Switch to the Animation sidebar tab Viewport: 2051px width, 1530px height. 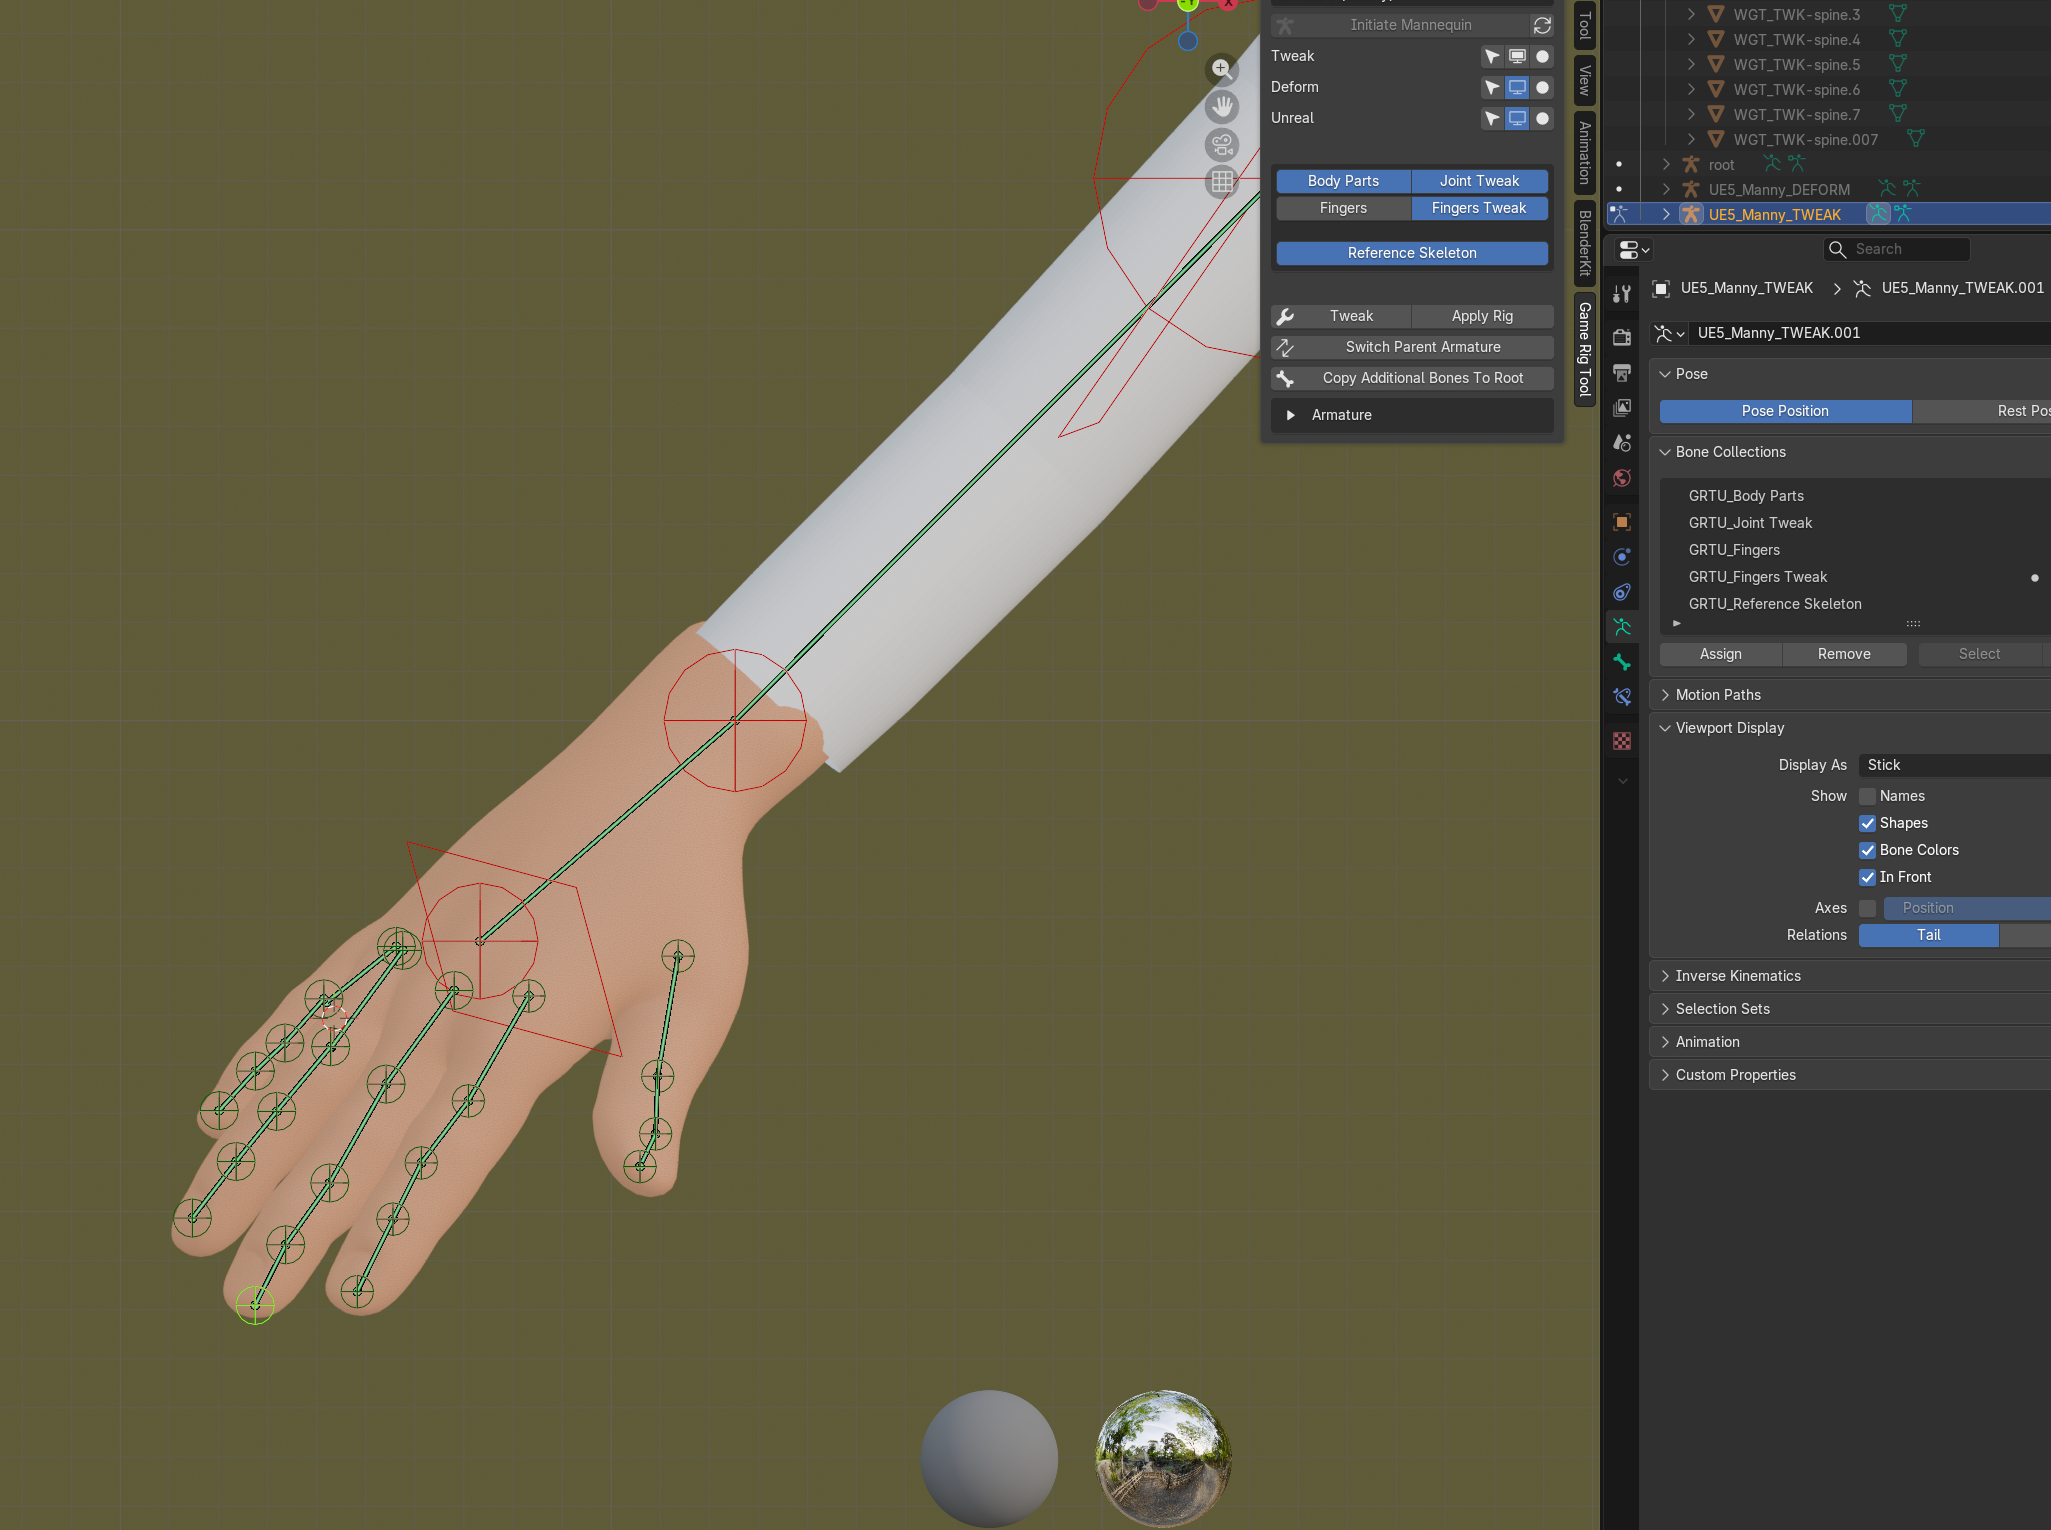point(1584,152)
